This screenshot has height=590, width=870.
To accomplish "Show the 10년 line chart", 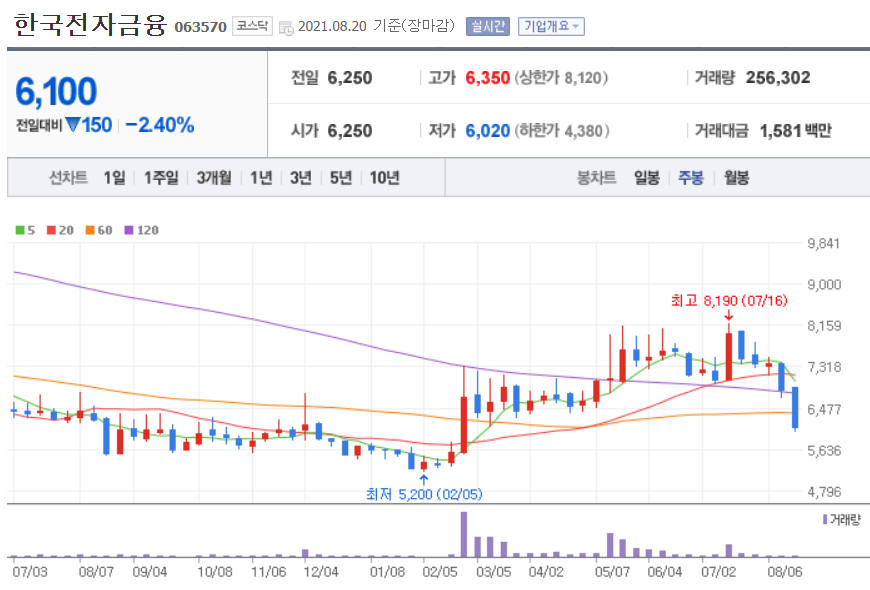I will point(385,178).
